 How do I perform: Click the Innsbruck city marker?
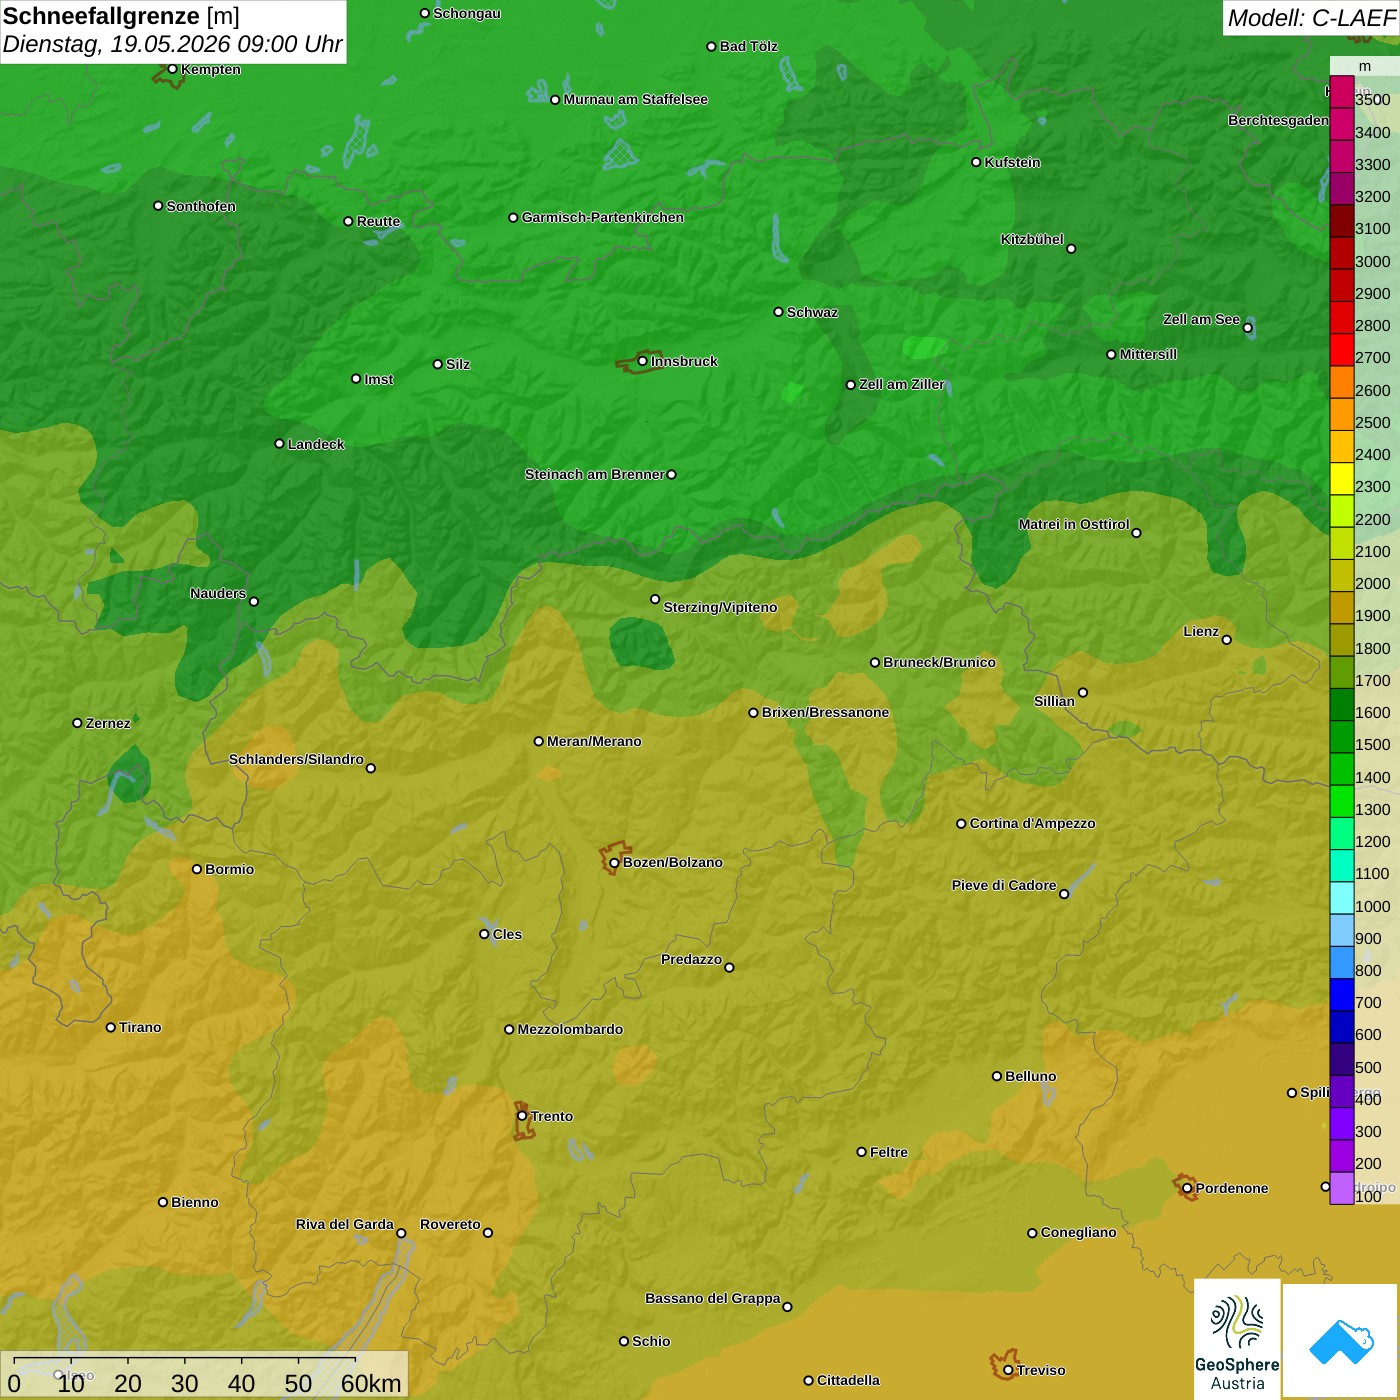click(642, 361)
